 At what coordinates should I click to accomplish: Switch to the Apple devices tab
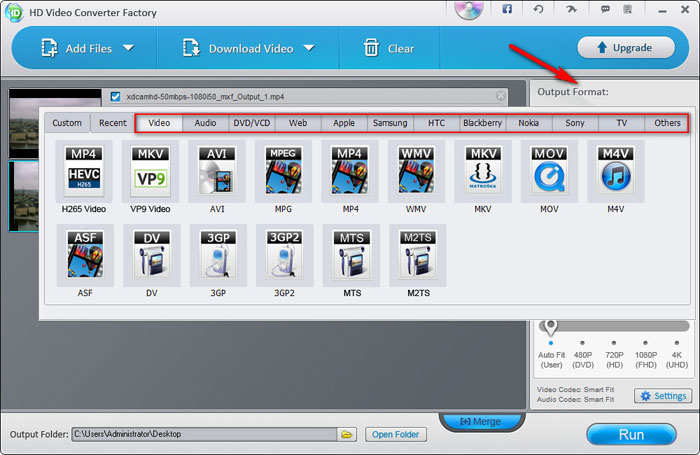(x=344, y=123)
